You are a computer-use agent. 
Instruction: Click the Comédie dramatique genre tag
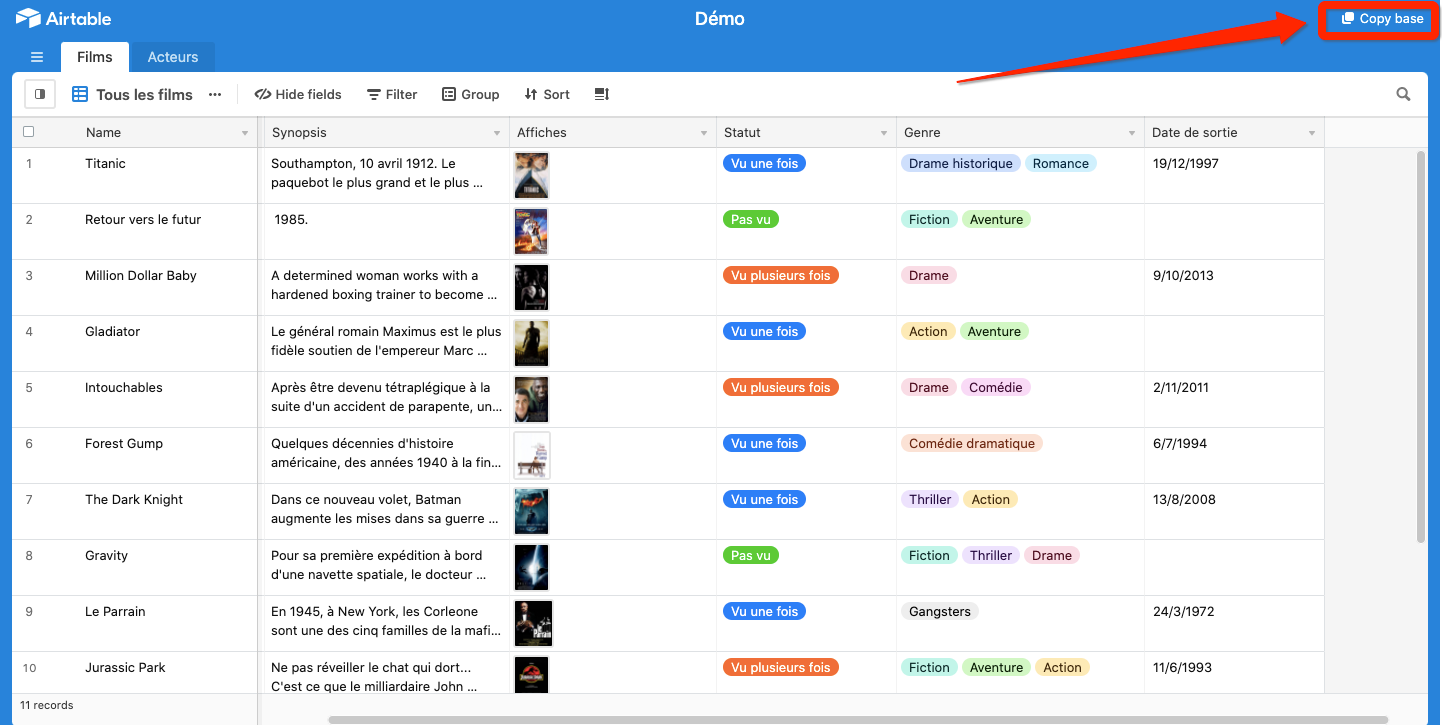(971, 443)
